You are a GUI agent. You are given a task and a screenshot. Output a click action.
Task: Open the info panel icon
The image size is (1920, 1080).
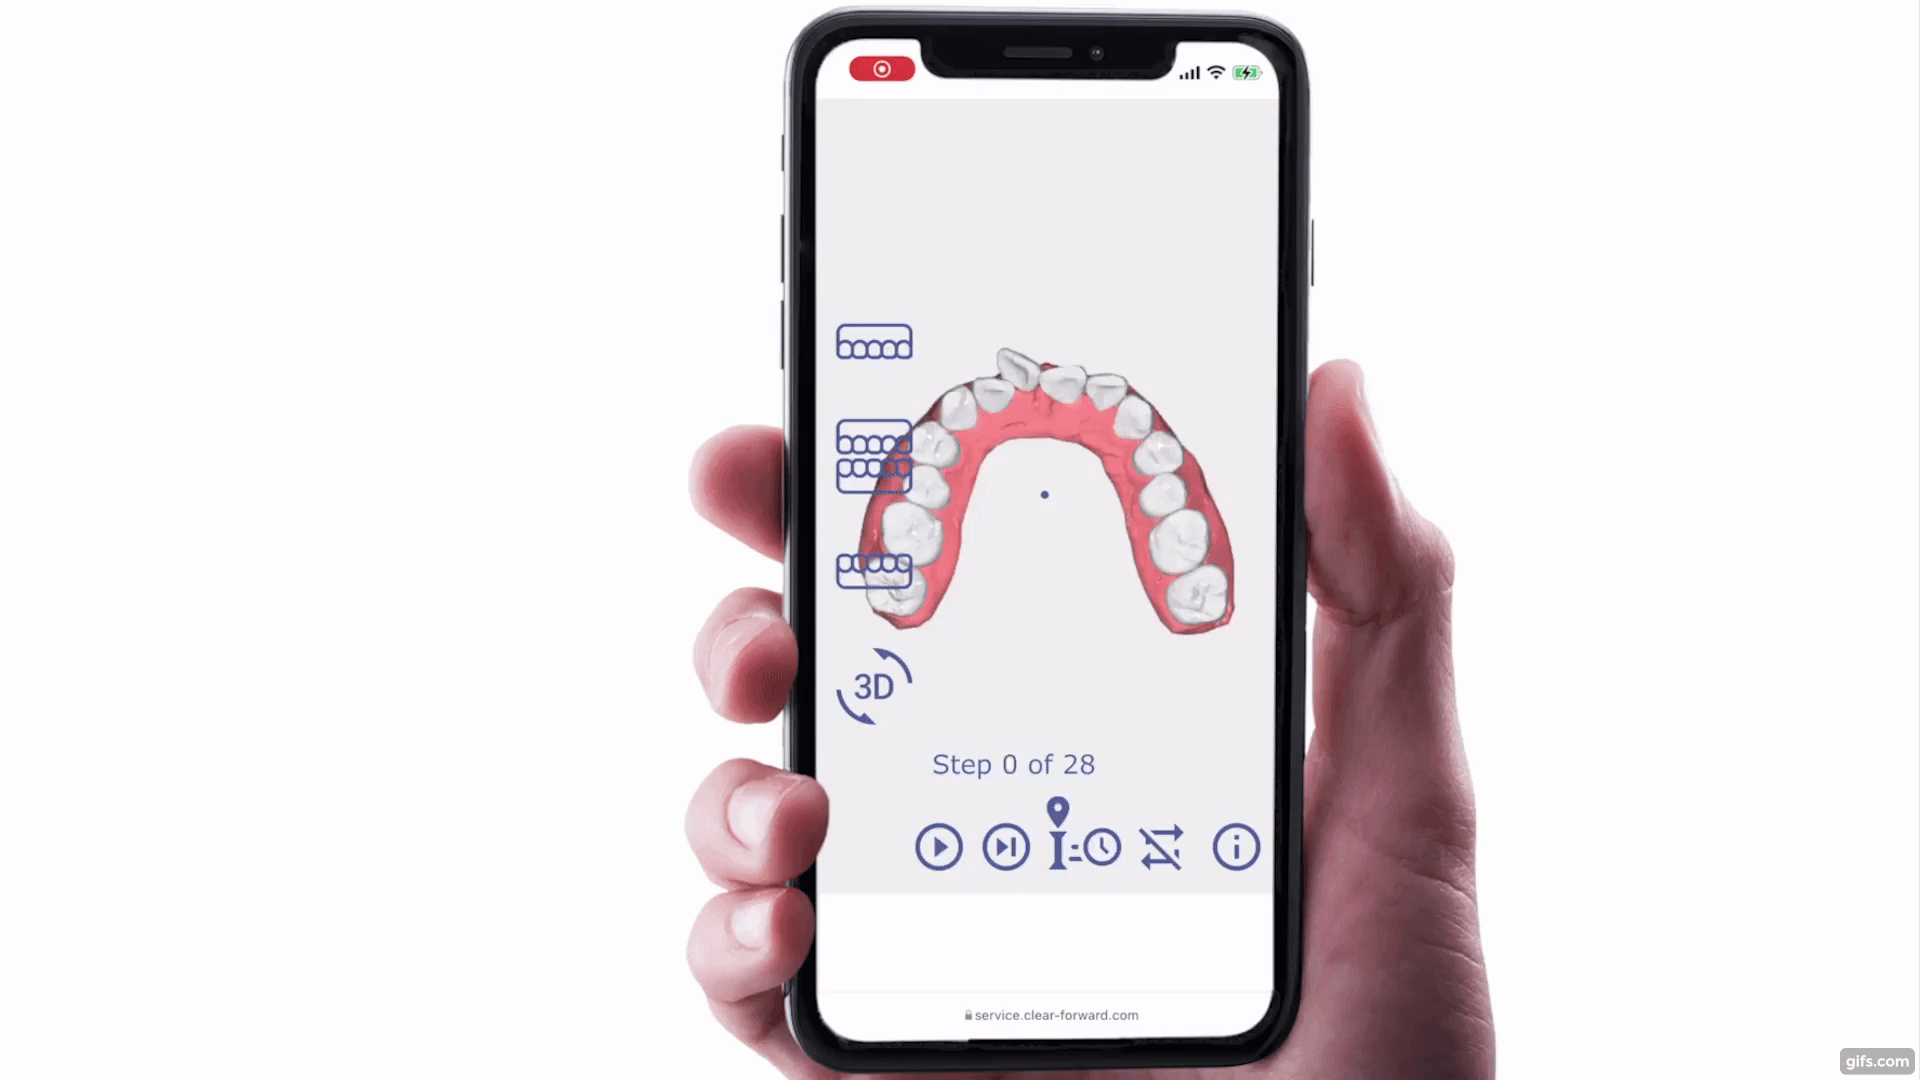point(1236,847)
